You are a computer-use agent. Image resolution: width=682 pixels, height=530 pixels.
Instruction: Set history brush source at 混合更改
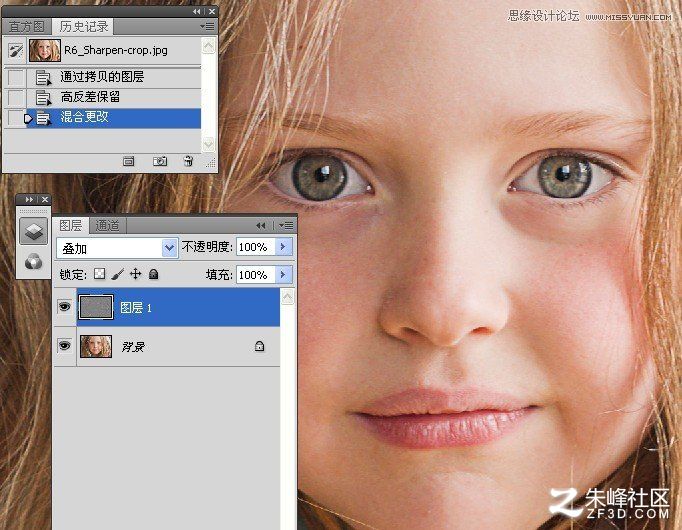coord(16,117)
